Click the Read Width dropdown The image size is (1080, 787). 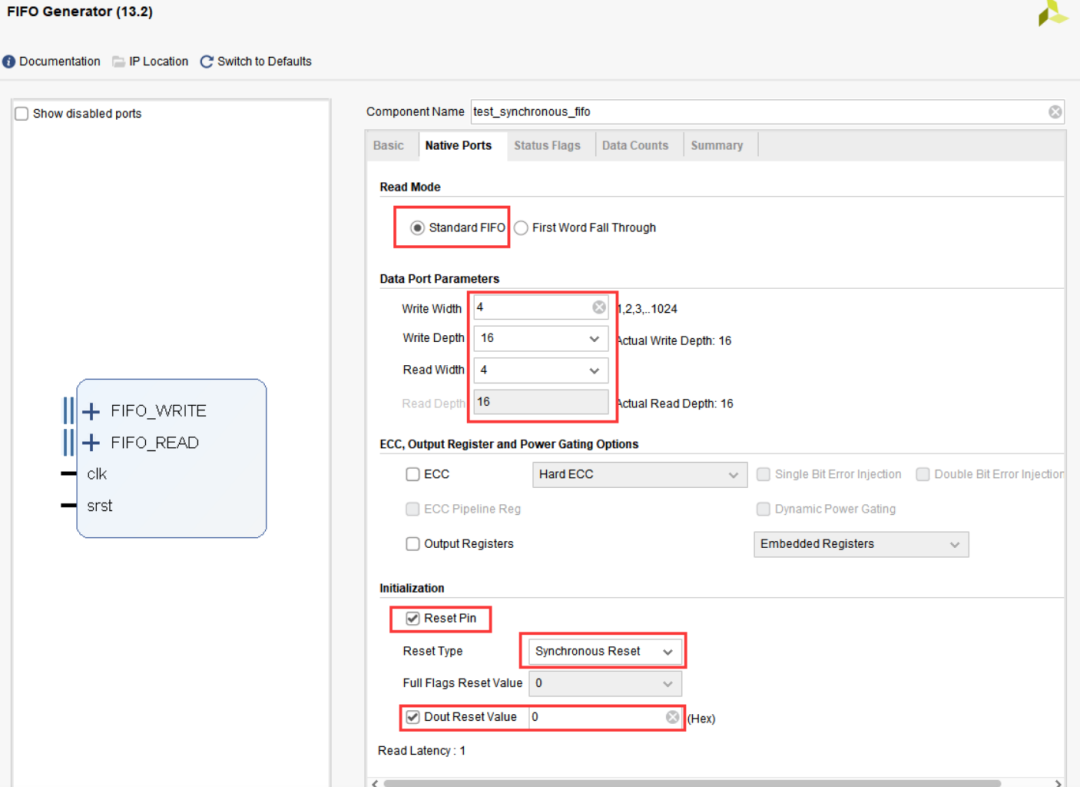pos(596,371)
